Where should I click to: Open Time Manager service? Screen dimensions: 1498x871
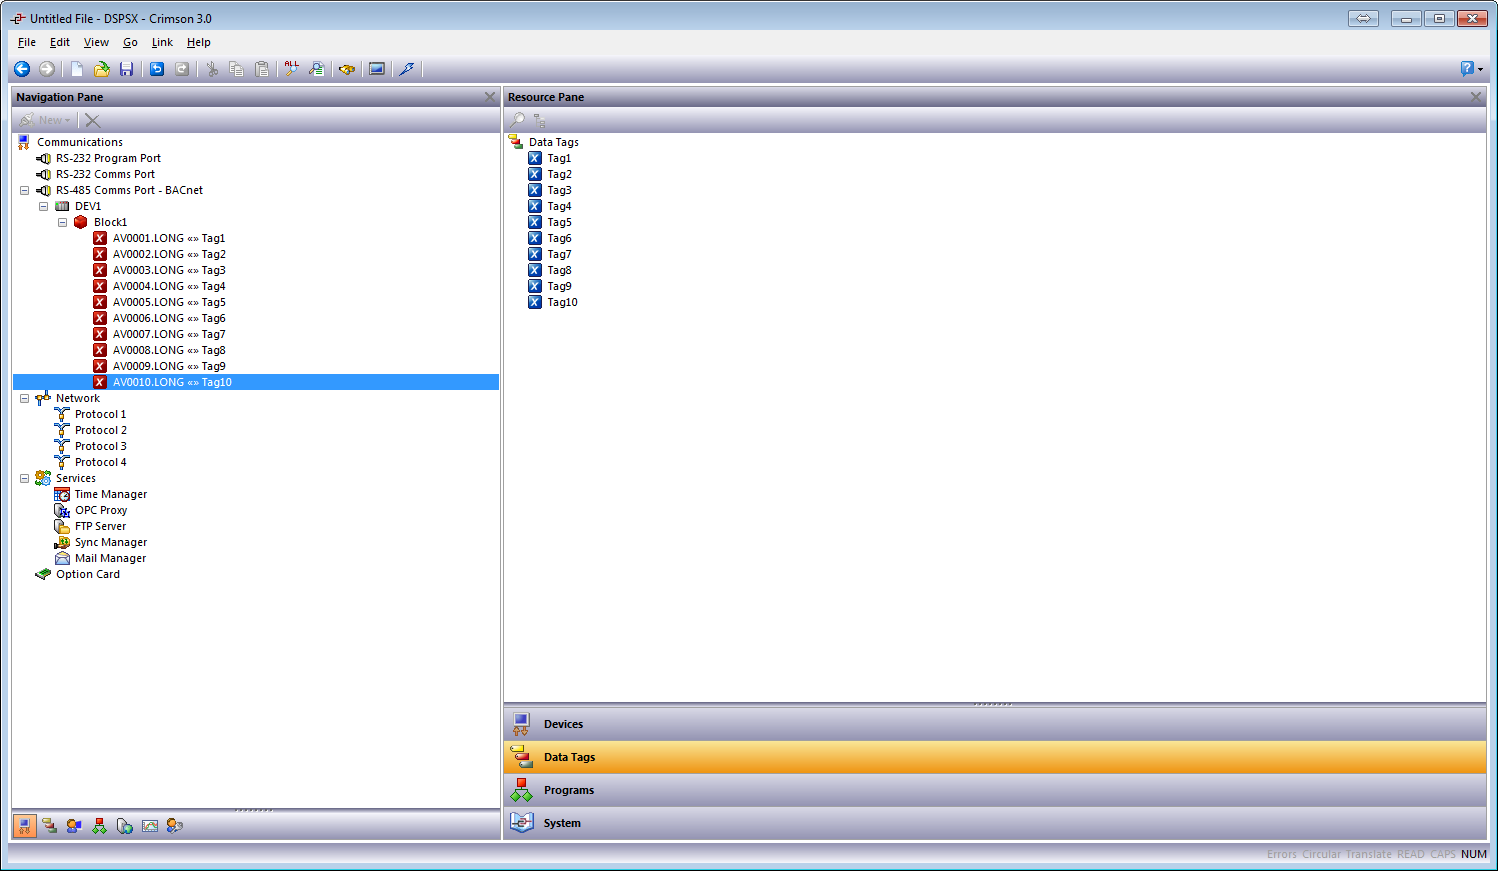click(110, 494)
